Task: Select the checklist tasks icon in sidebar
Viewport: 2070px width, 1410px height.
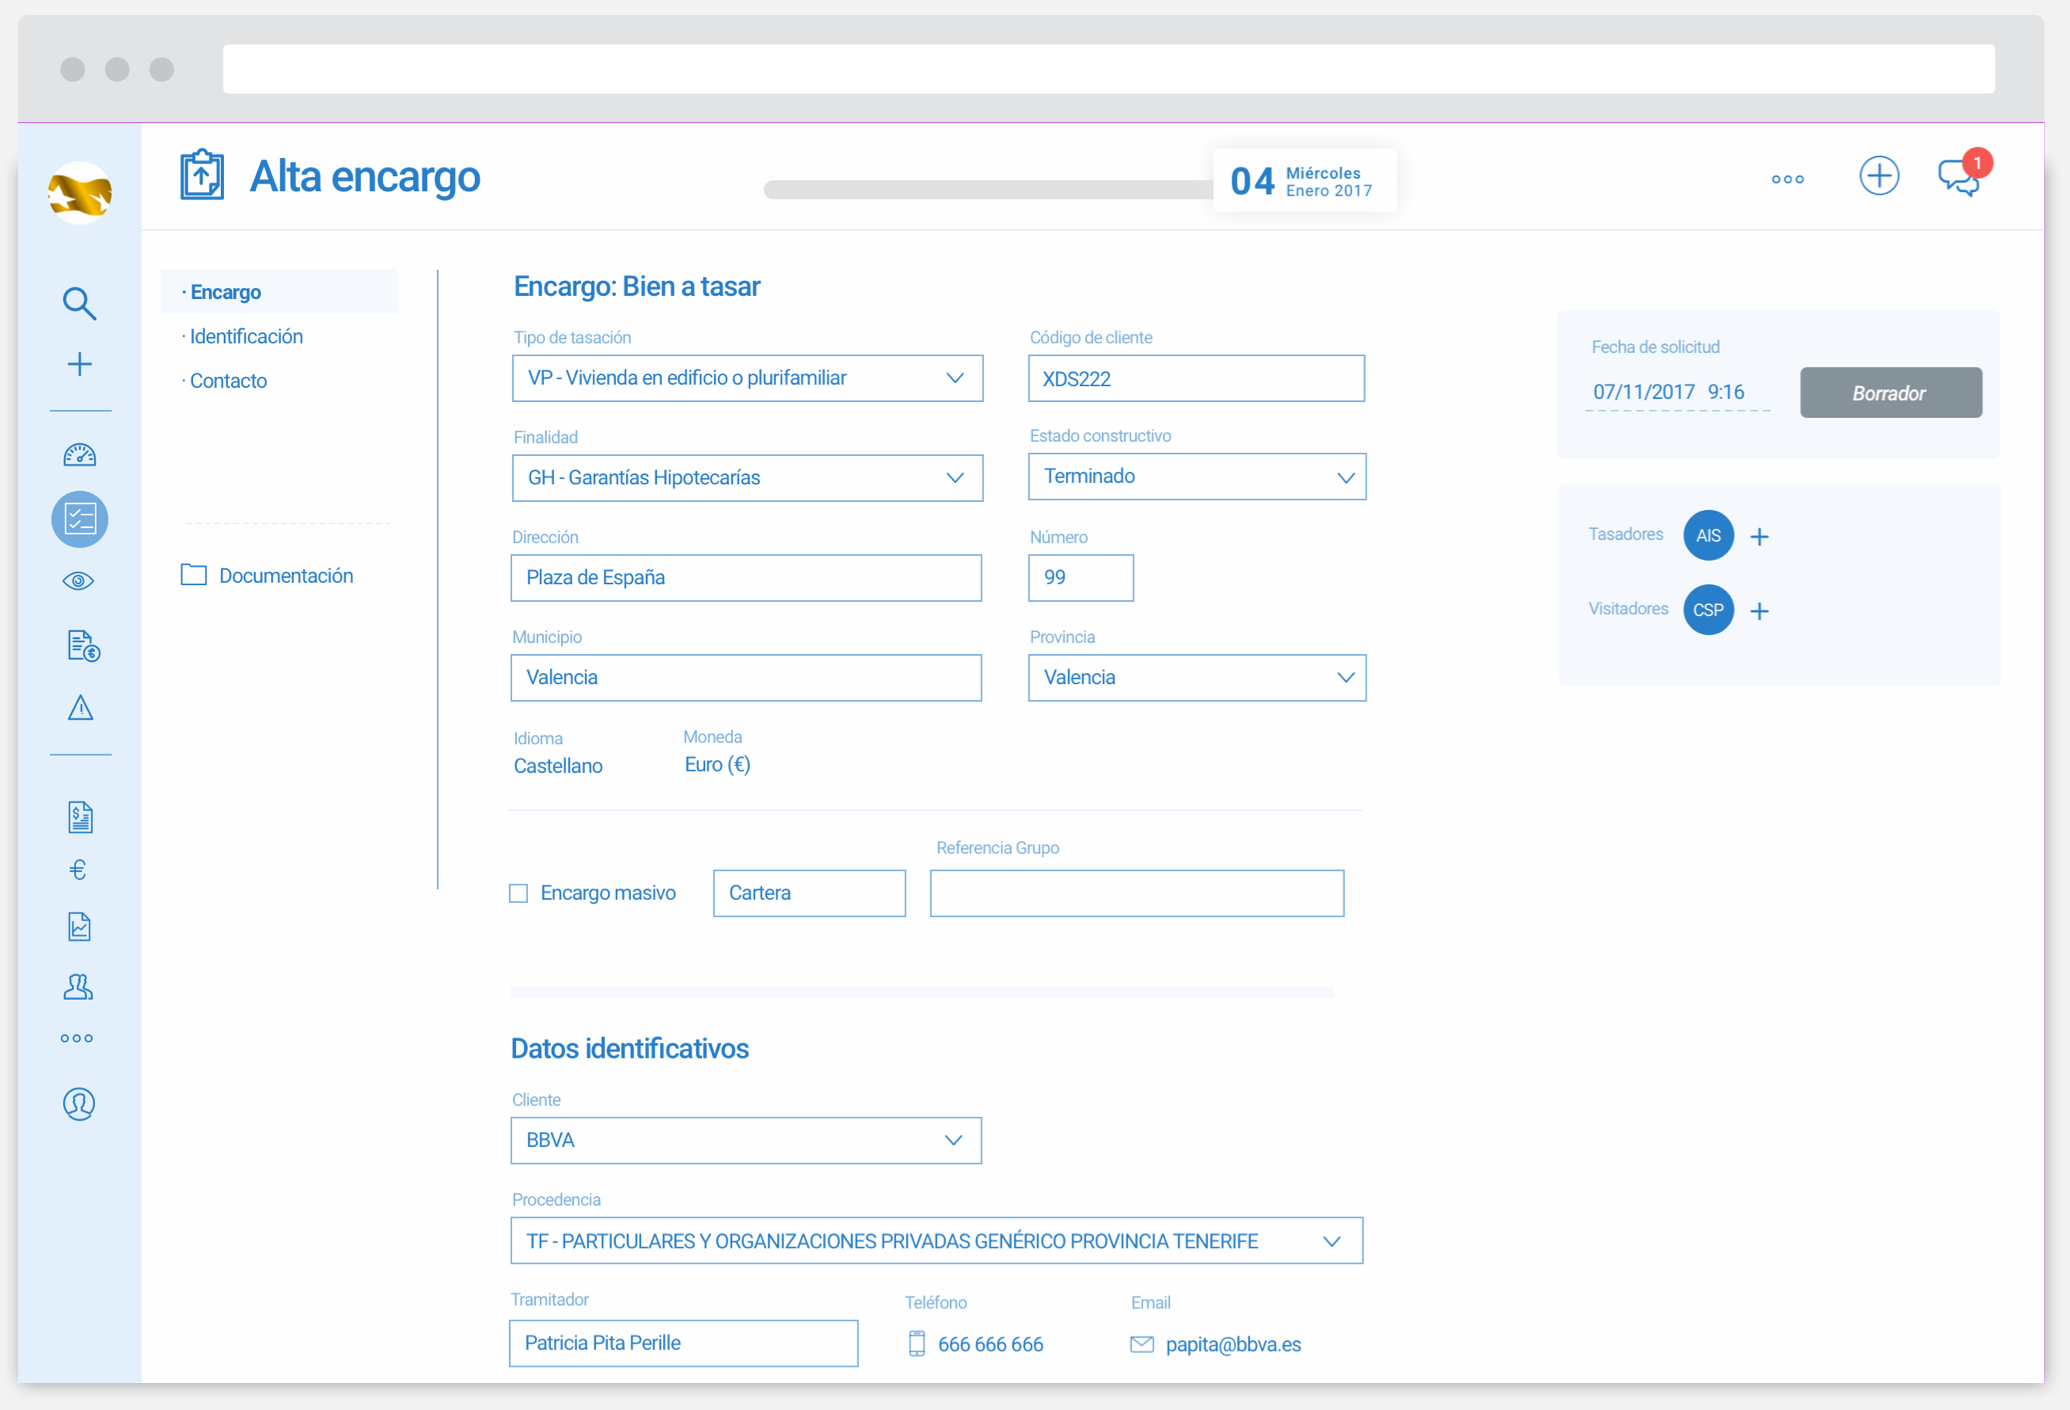Action: coord(79,519)
